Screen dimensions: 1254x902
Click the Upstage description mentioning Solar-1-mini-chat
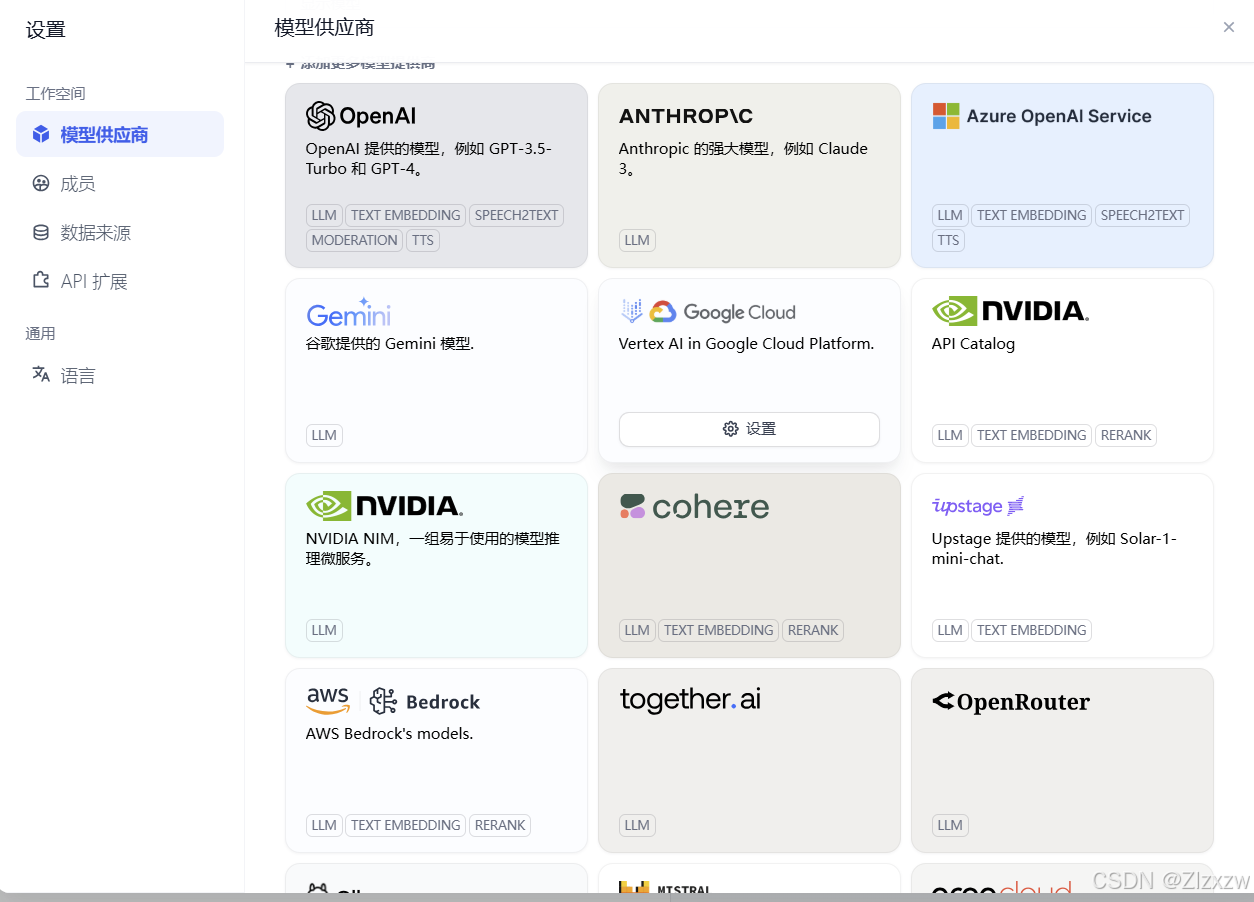[1054, 548]
